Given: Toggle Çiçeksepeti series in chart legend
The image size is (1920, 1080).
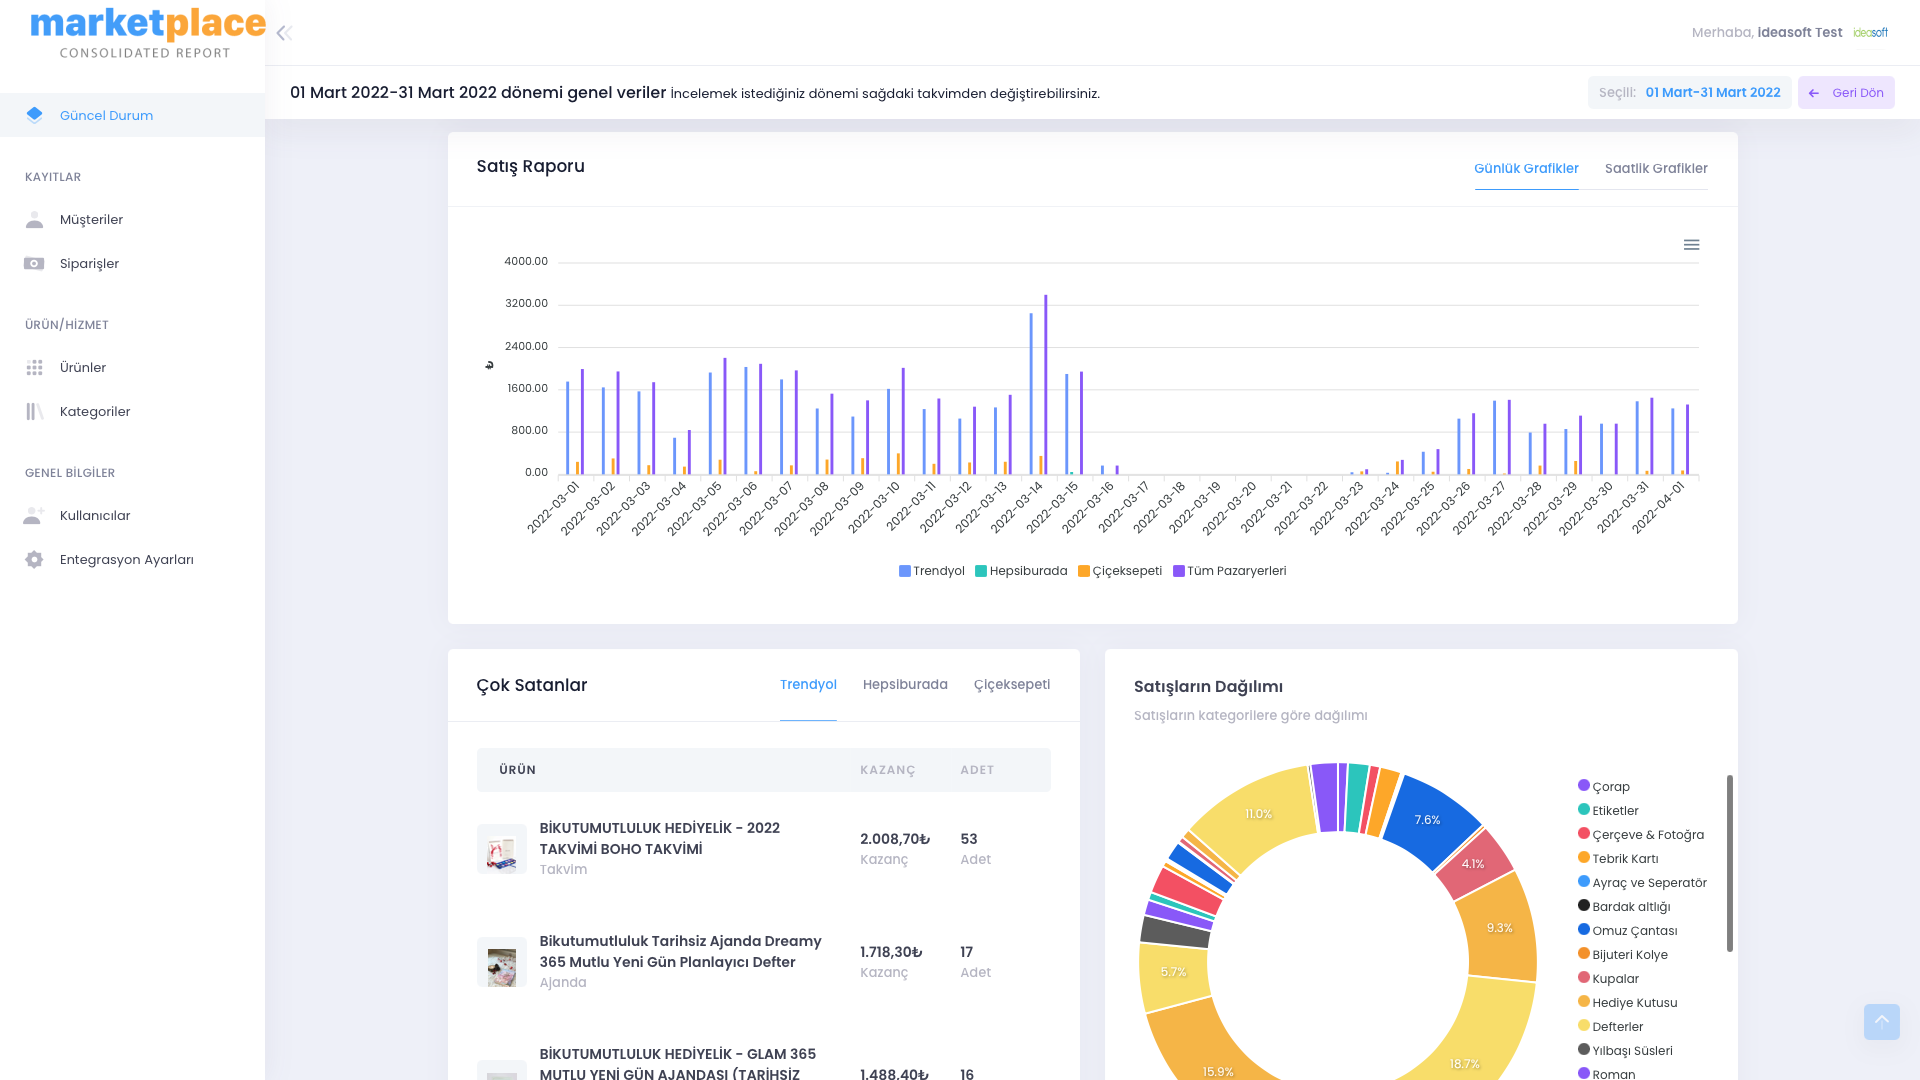Looking at the screenshot, I should [x=1120, y=571].
